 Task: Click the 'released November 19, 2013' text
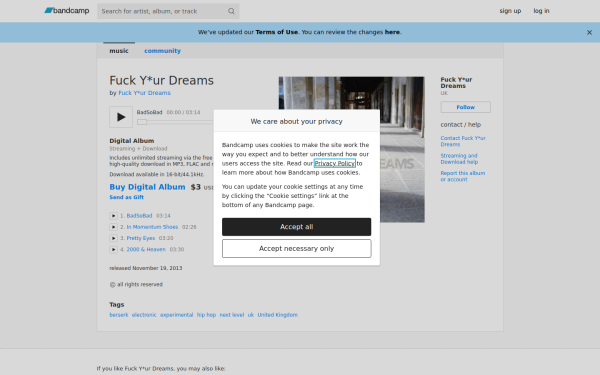(146, 268)
